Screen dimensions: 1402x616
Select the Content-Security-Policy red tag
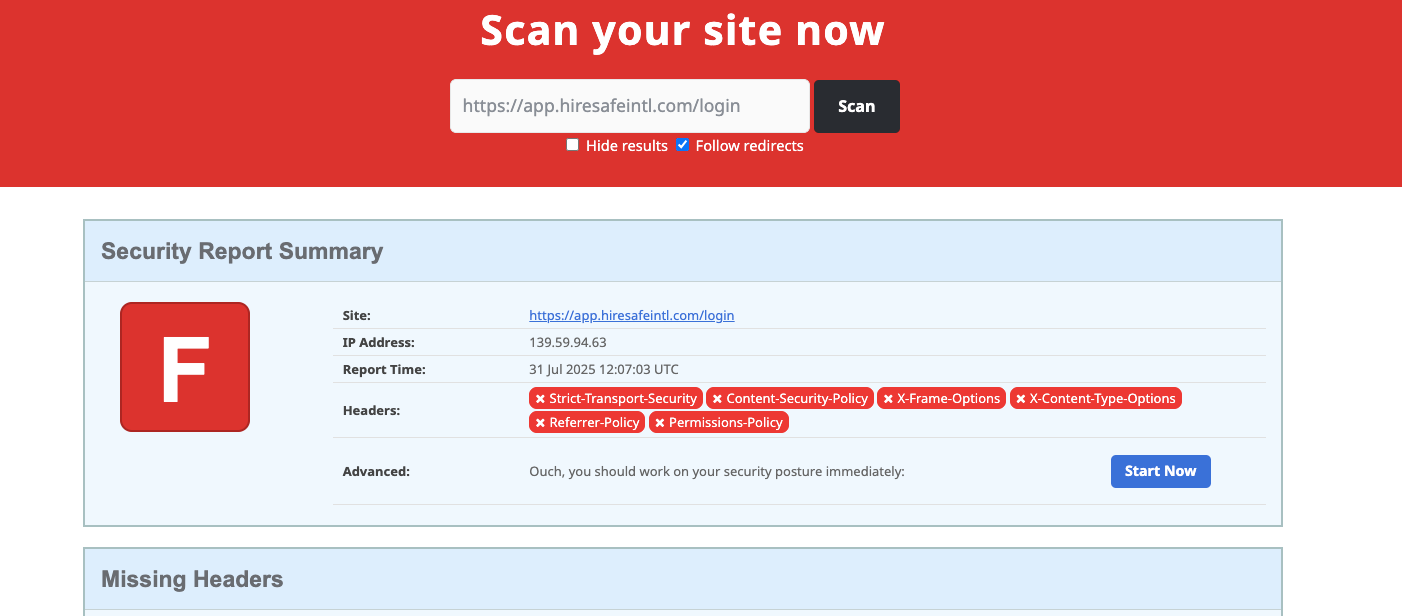point(790,398)
